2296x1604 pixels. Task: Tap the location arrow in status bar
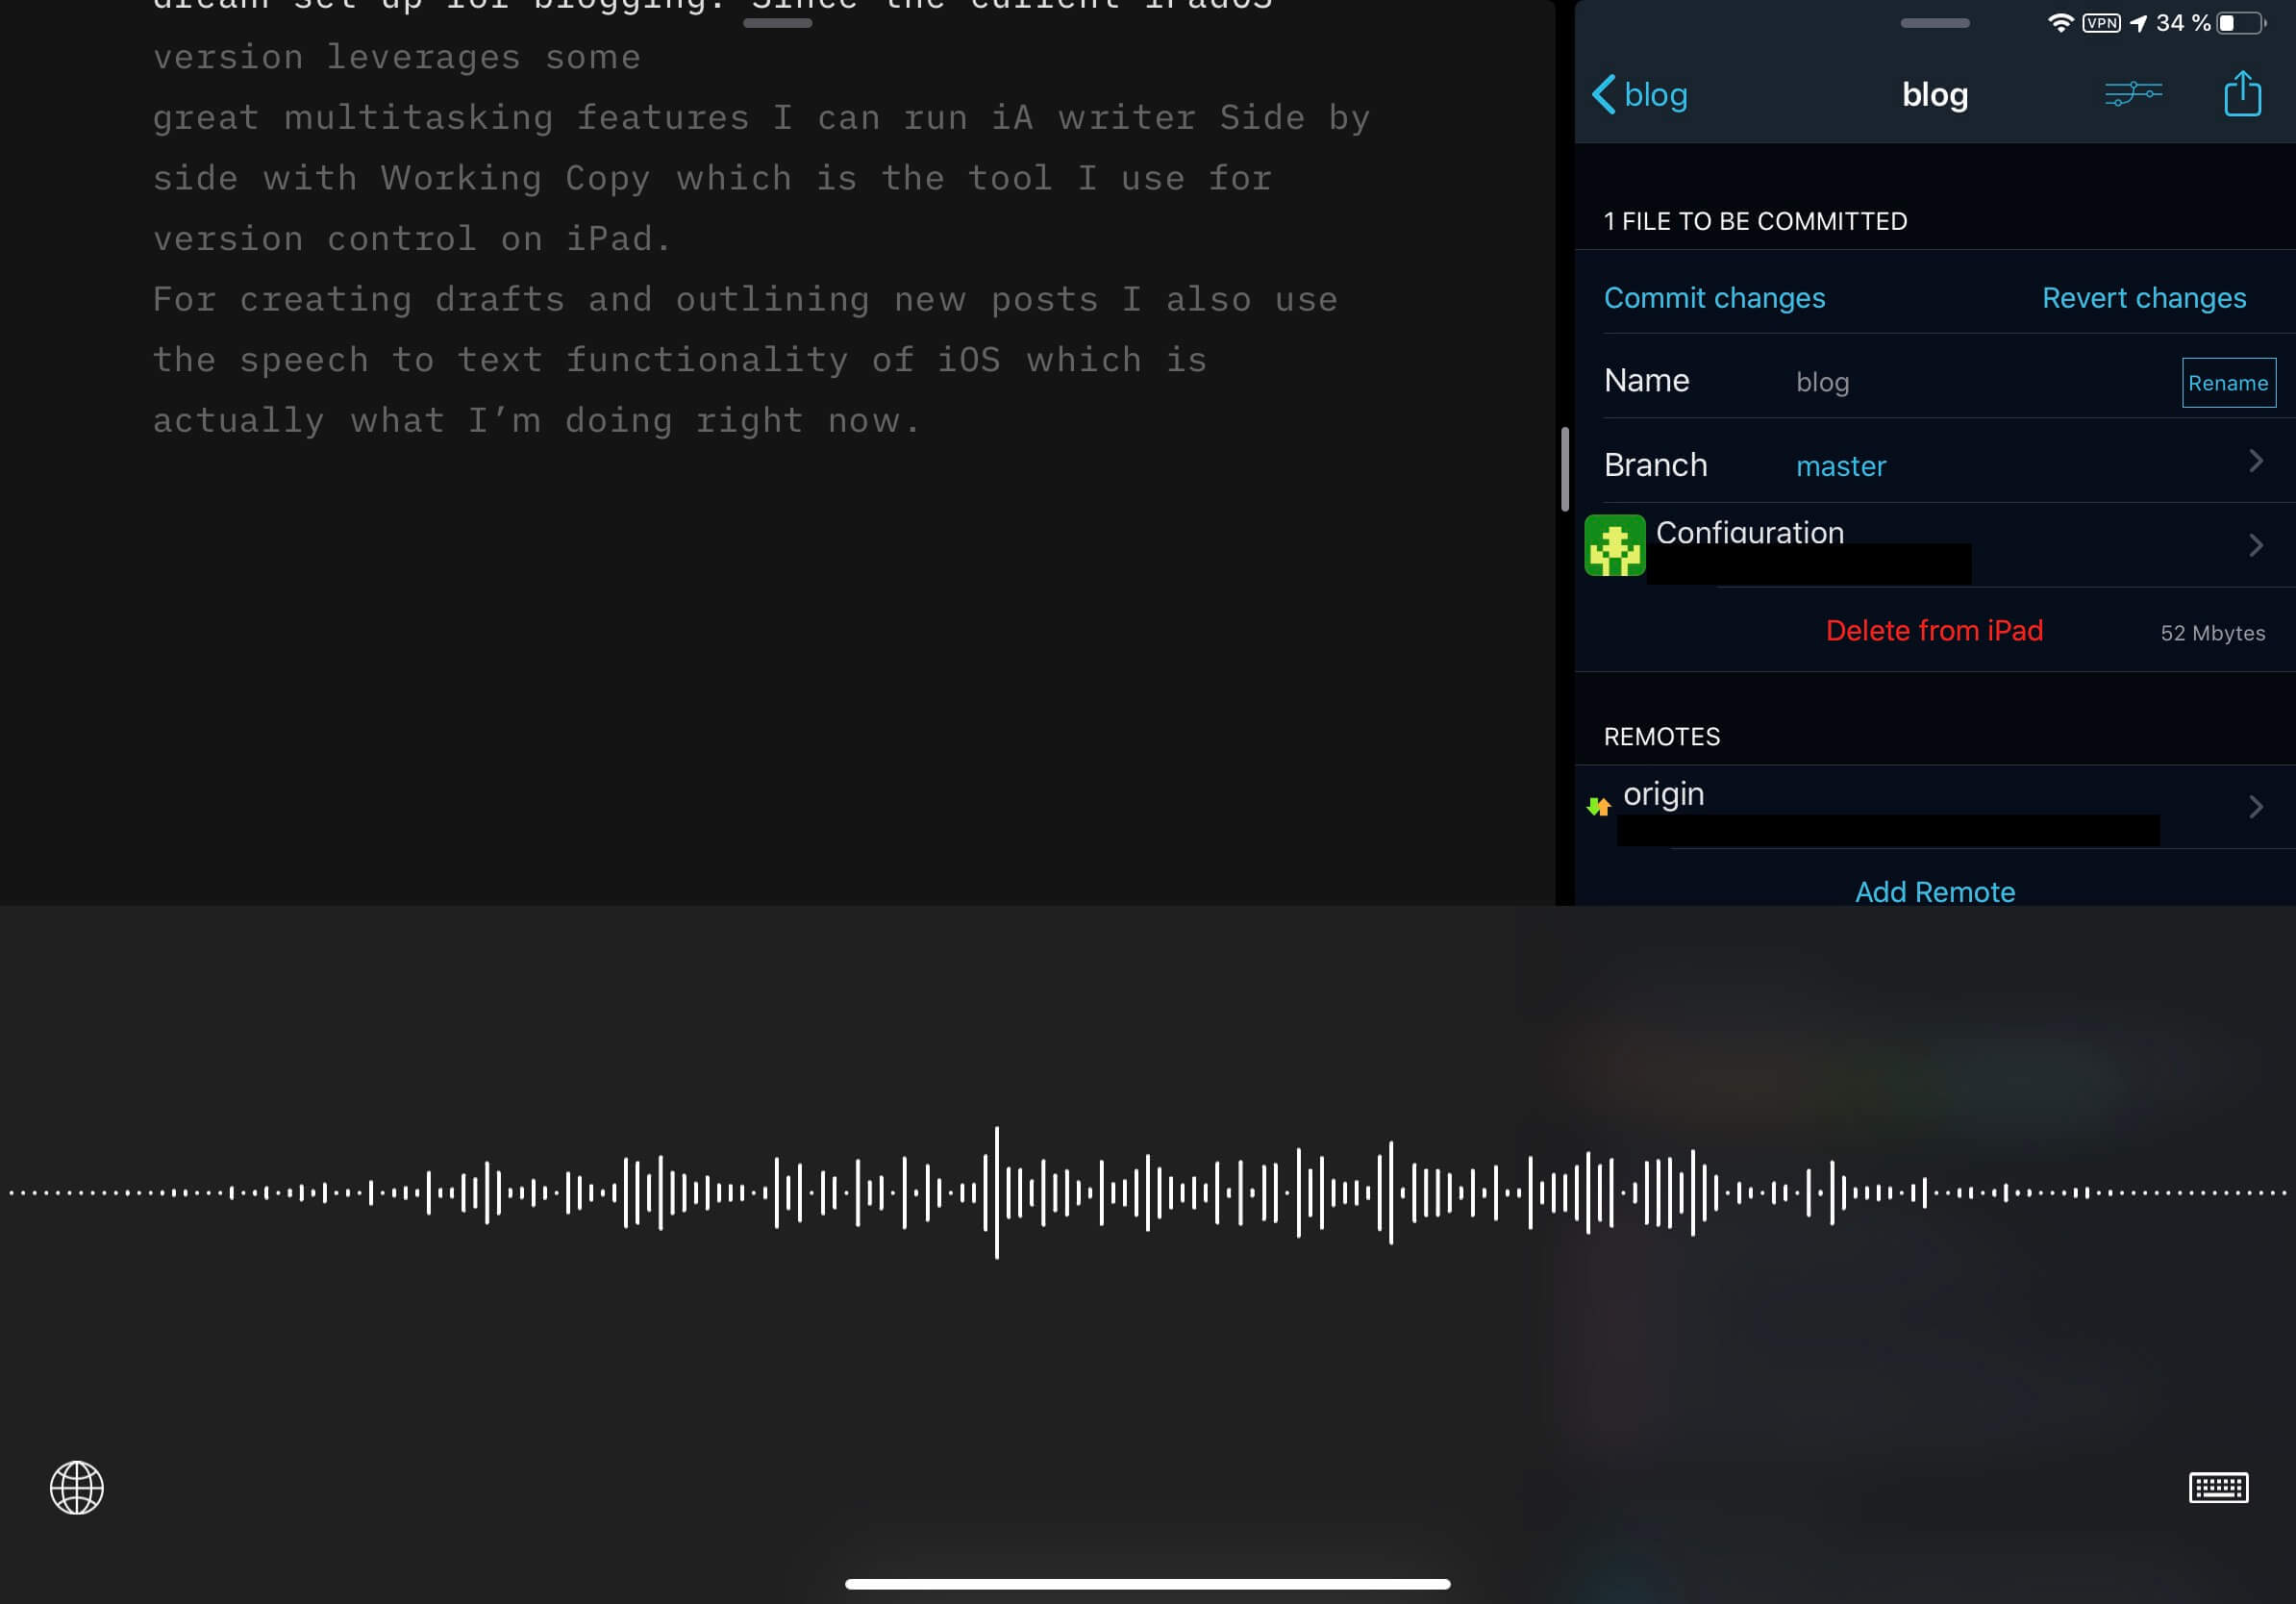pyautogui.click(x=2138, y=23)
